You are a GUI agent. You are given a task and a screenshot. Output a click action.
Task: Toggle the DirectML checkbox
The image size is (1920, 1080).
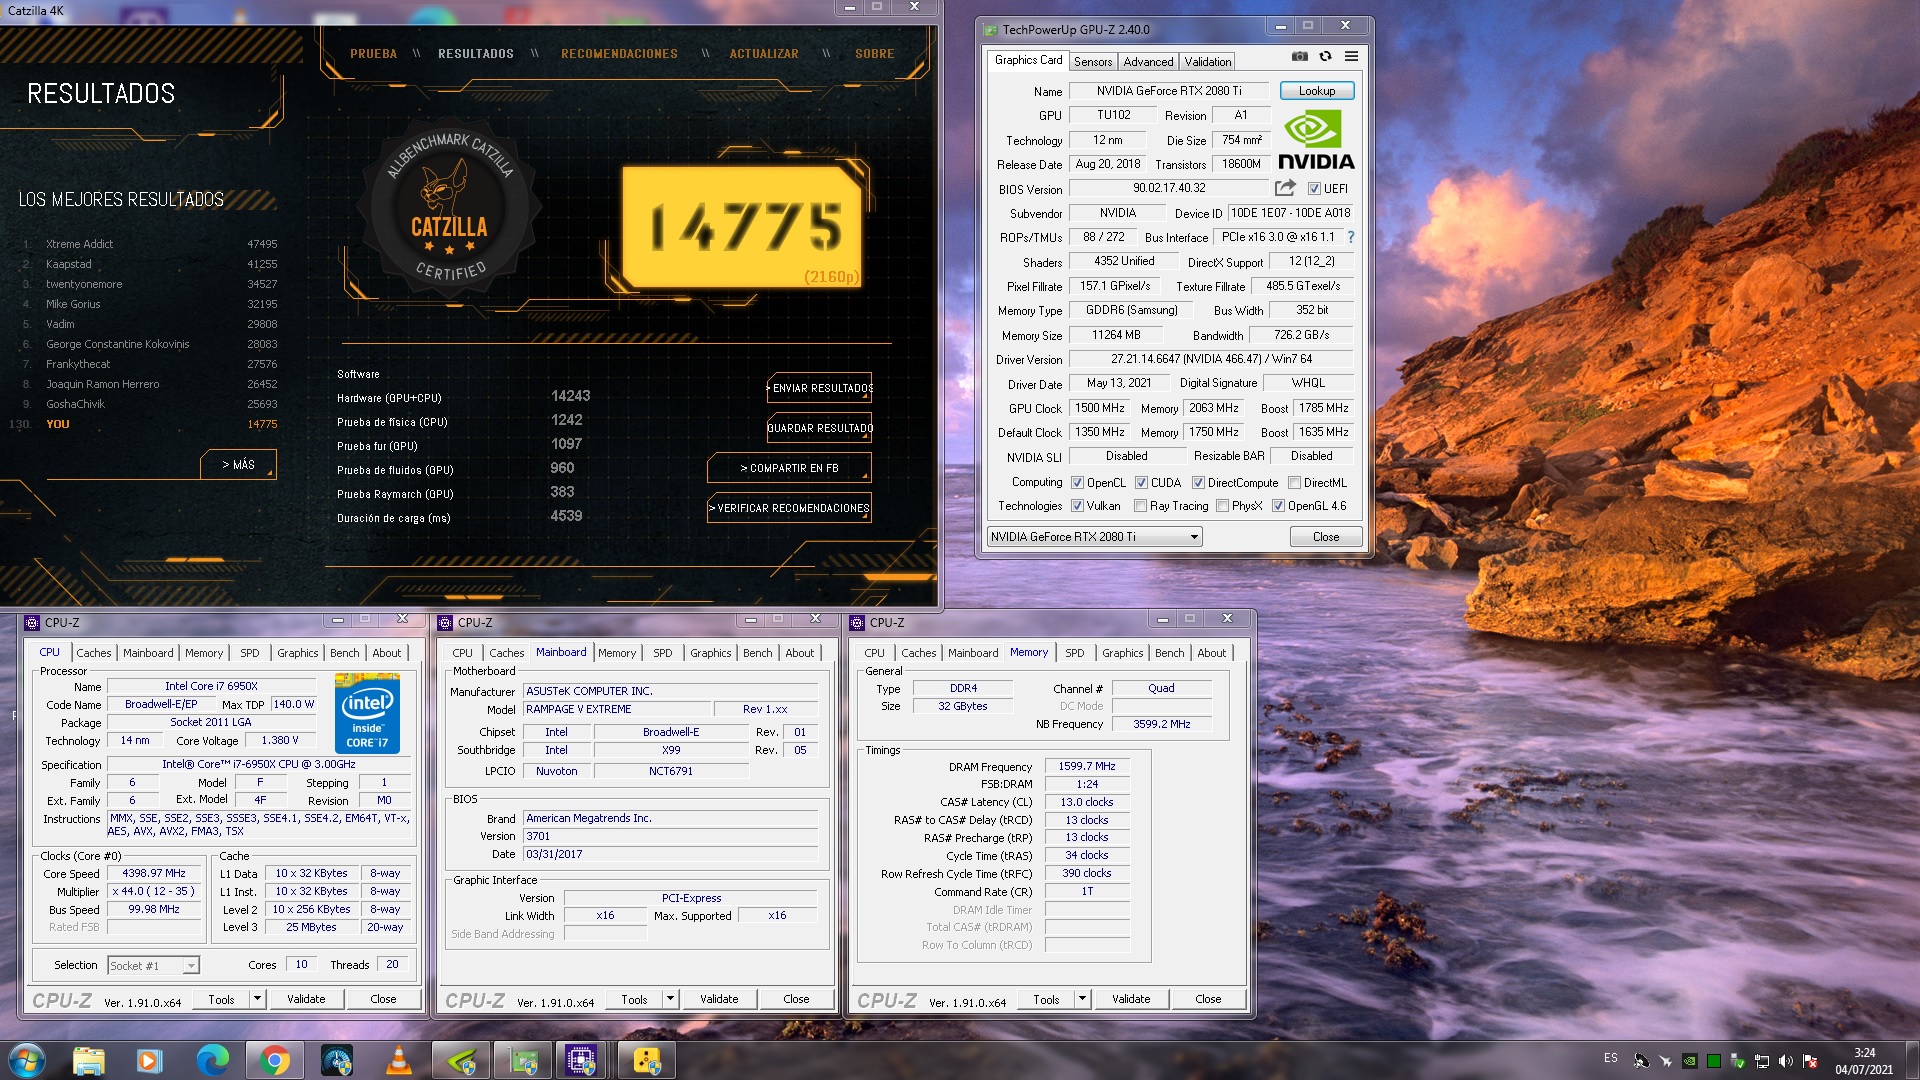click(x=1294, y=483)
